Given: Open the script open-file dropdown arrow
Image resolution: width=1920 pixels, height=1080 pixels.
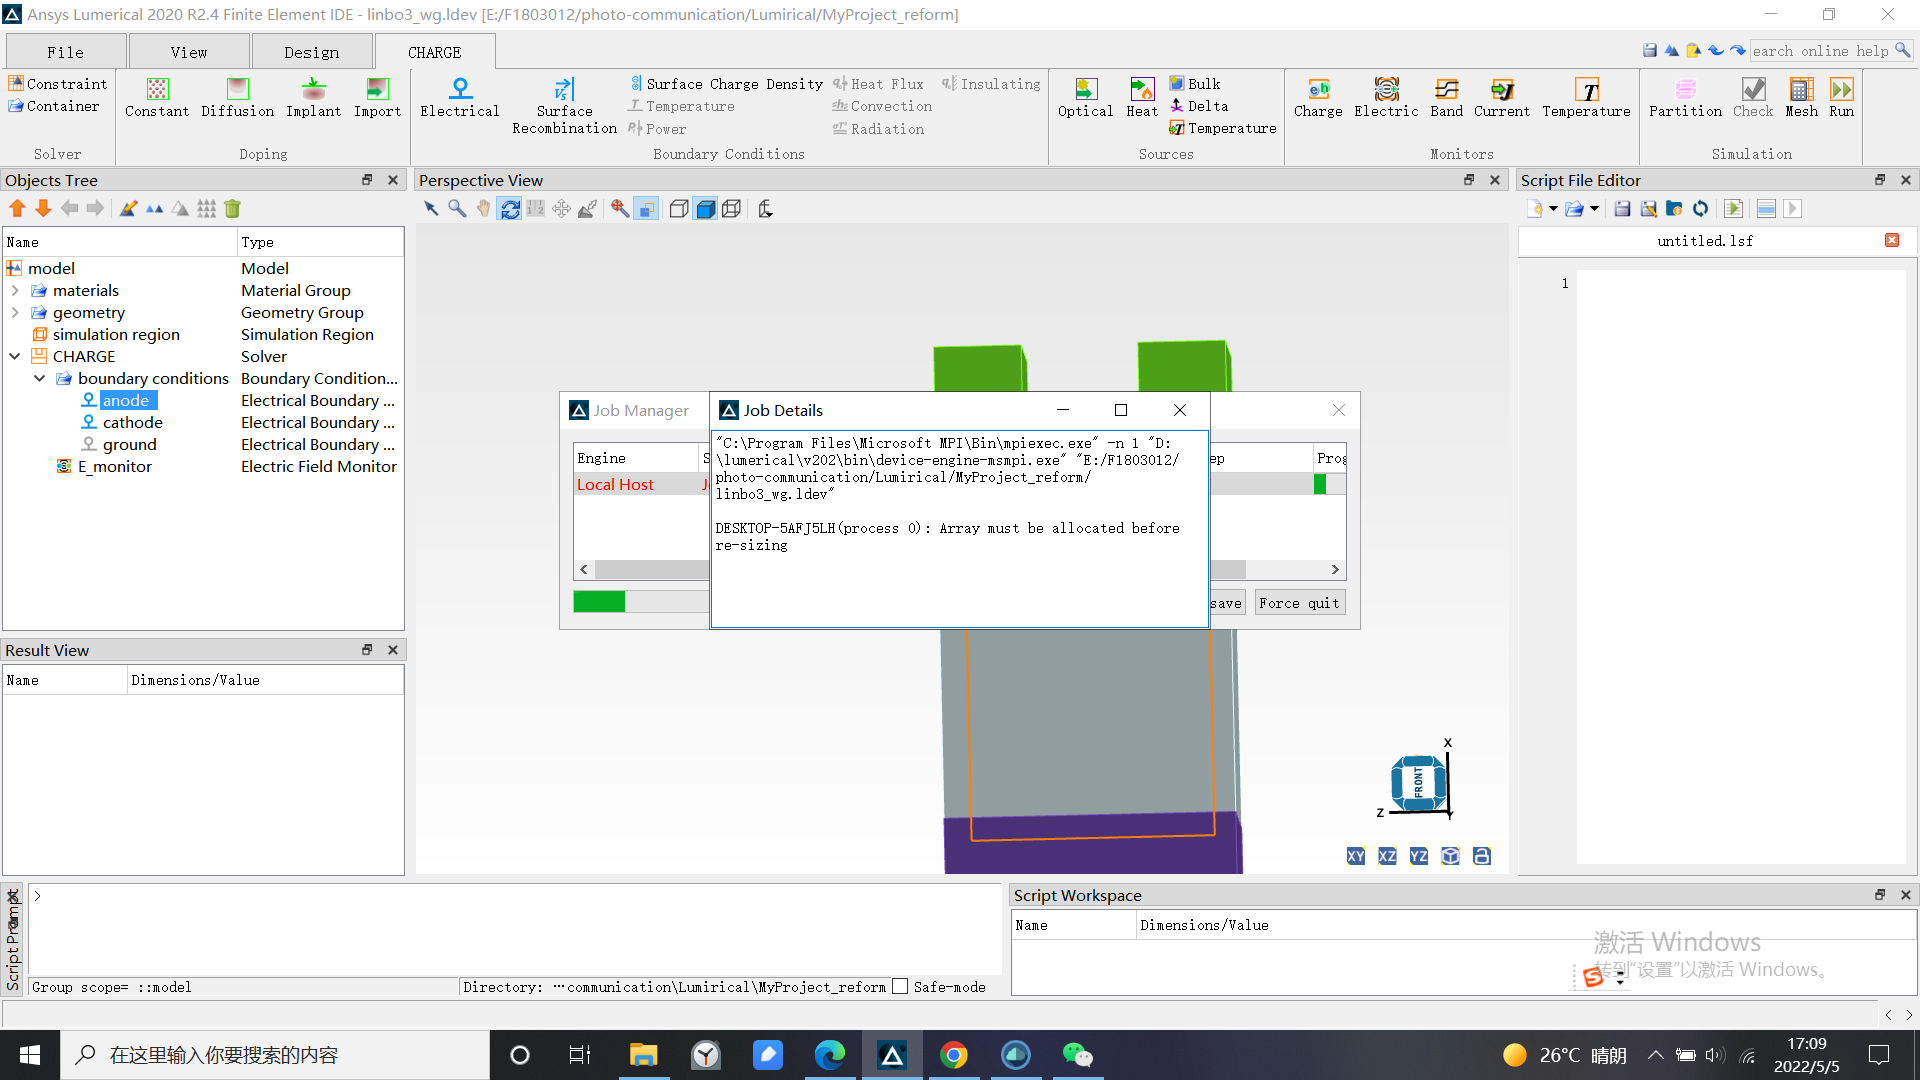Looking at the screenshot, I should pos(1594,208).
